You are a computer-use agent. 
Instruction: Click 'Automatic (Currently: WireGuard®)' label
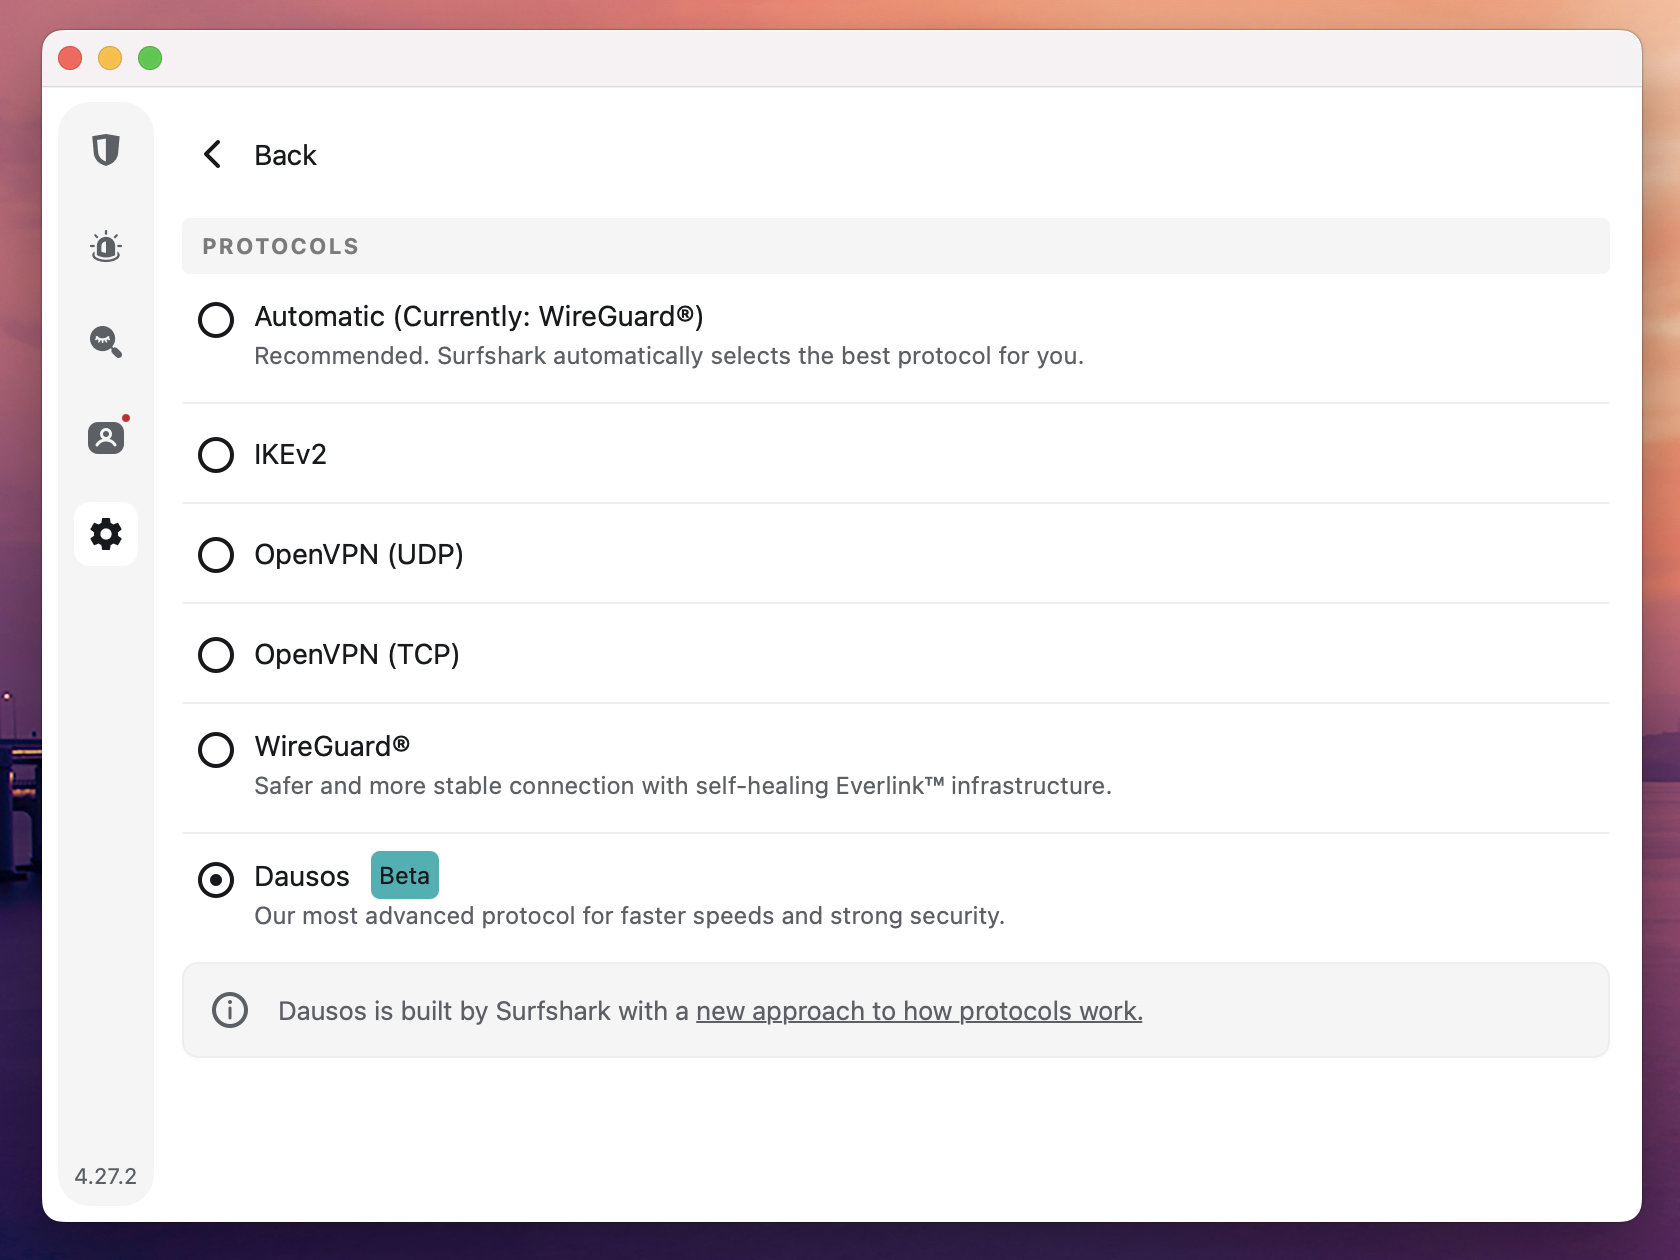[479, 317]
